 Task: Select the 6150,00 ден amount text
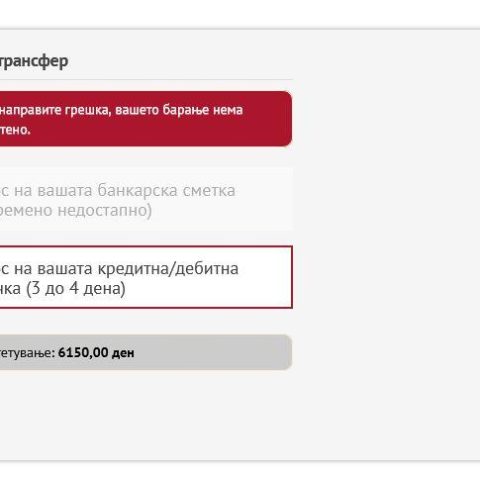[96, 353]
